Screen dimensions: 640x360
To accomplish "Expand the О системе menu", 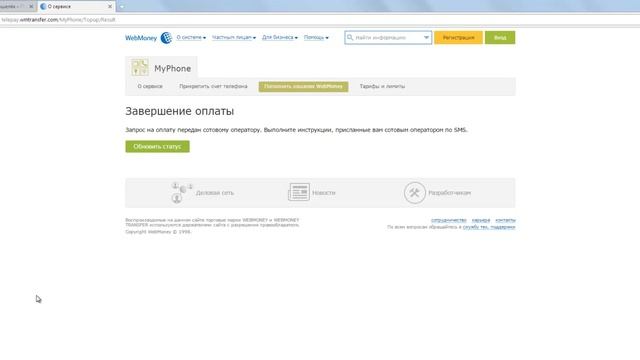I will 191,38.
